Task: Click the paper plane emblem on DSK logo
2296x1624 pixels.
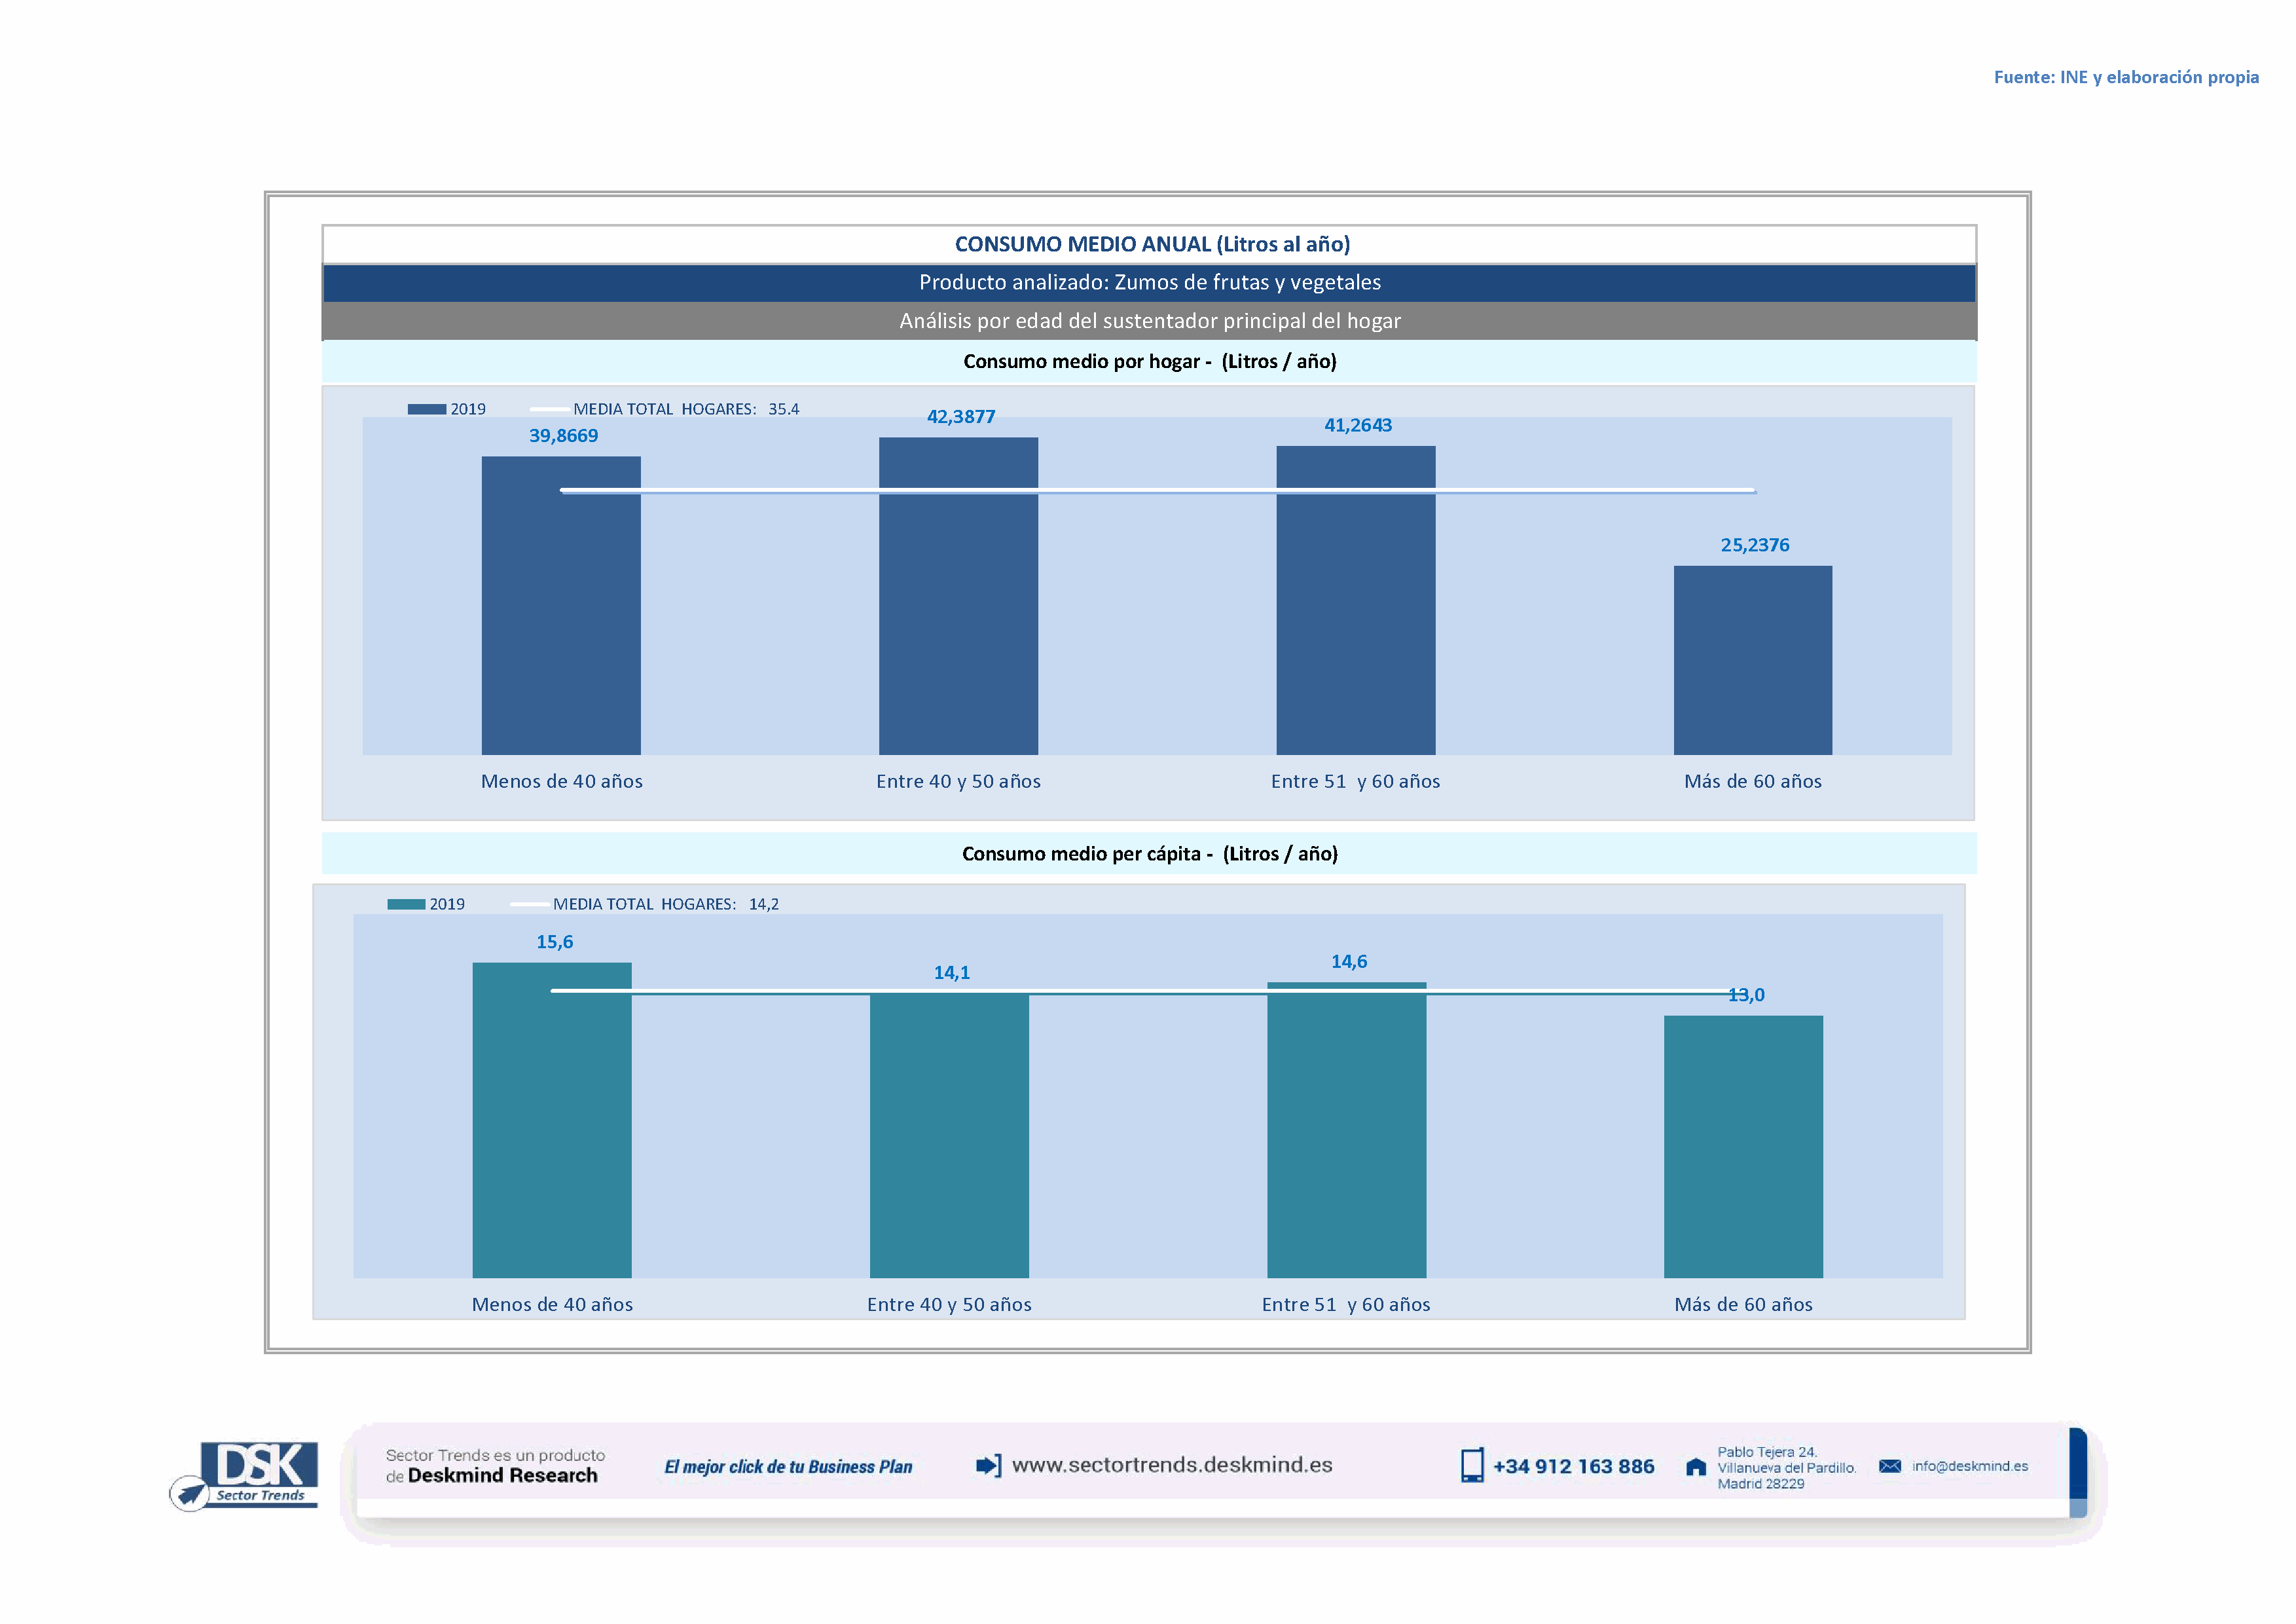Action: [x=188, y=1494]
